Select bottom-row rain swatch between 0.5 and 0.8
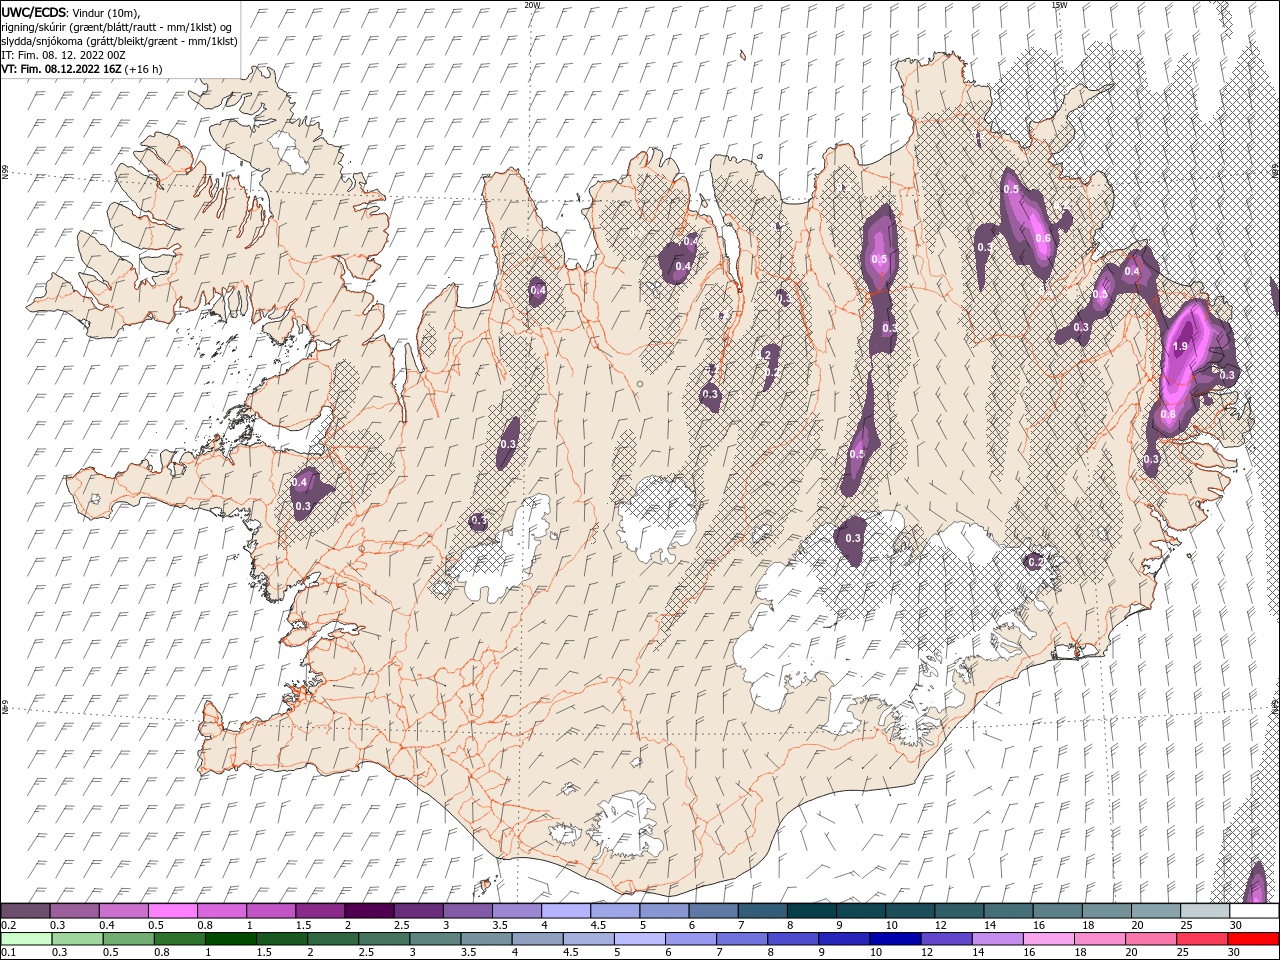 click(x=128, y=940)
